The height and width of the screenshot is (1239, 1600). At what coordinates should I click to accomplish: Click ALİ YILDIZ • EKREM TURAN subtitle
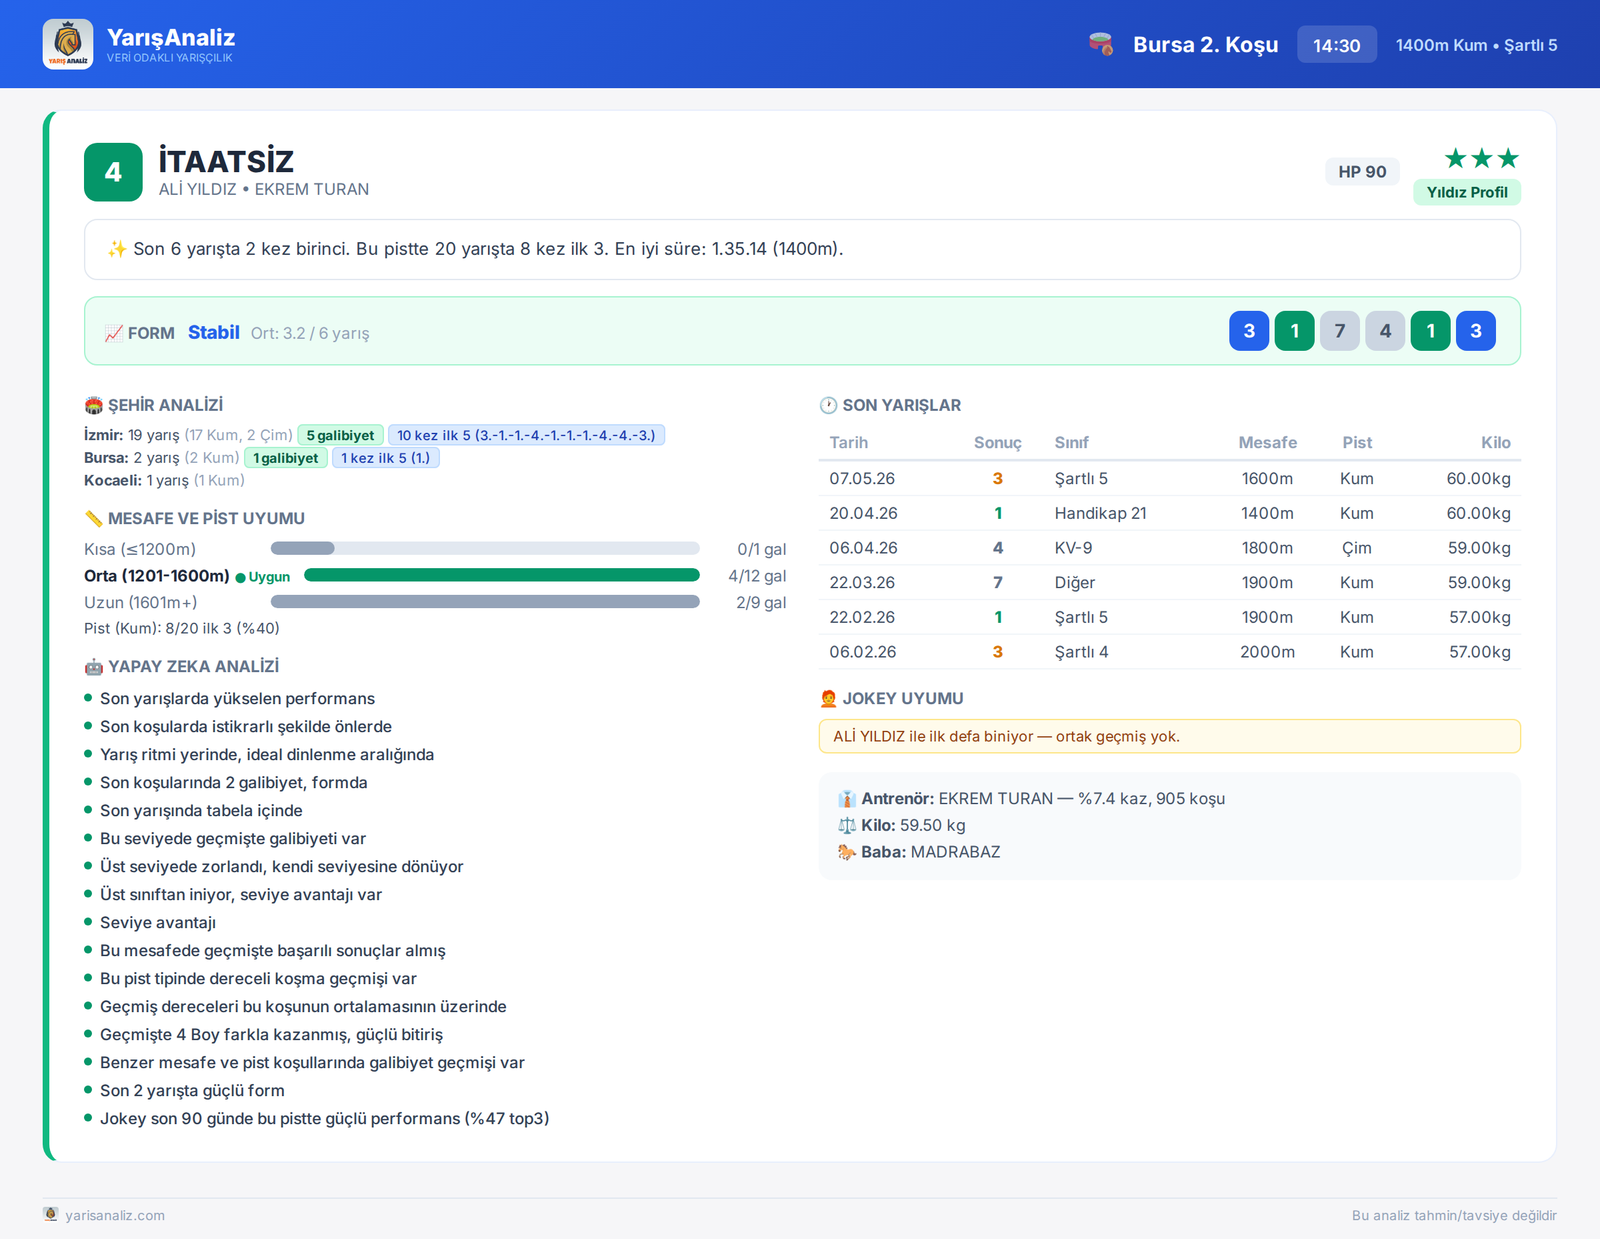point(264,189)
